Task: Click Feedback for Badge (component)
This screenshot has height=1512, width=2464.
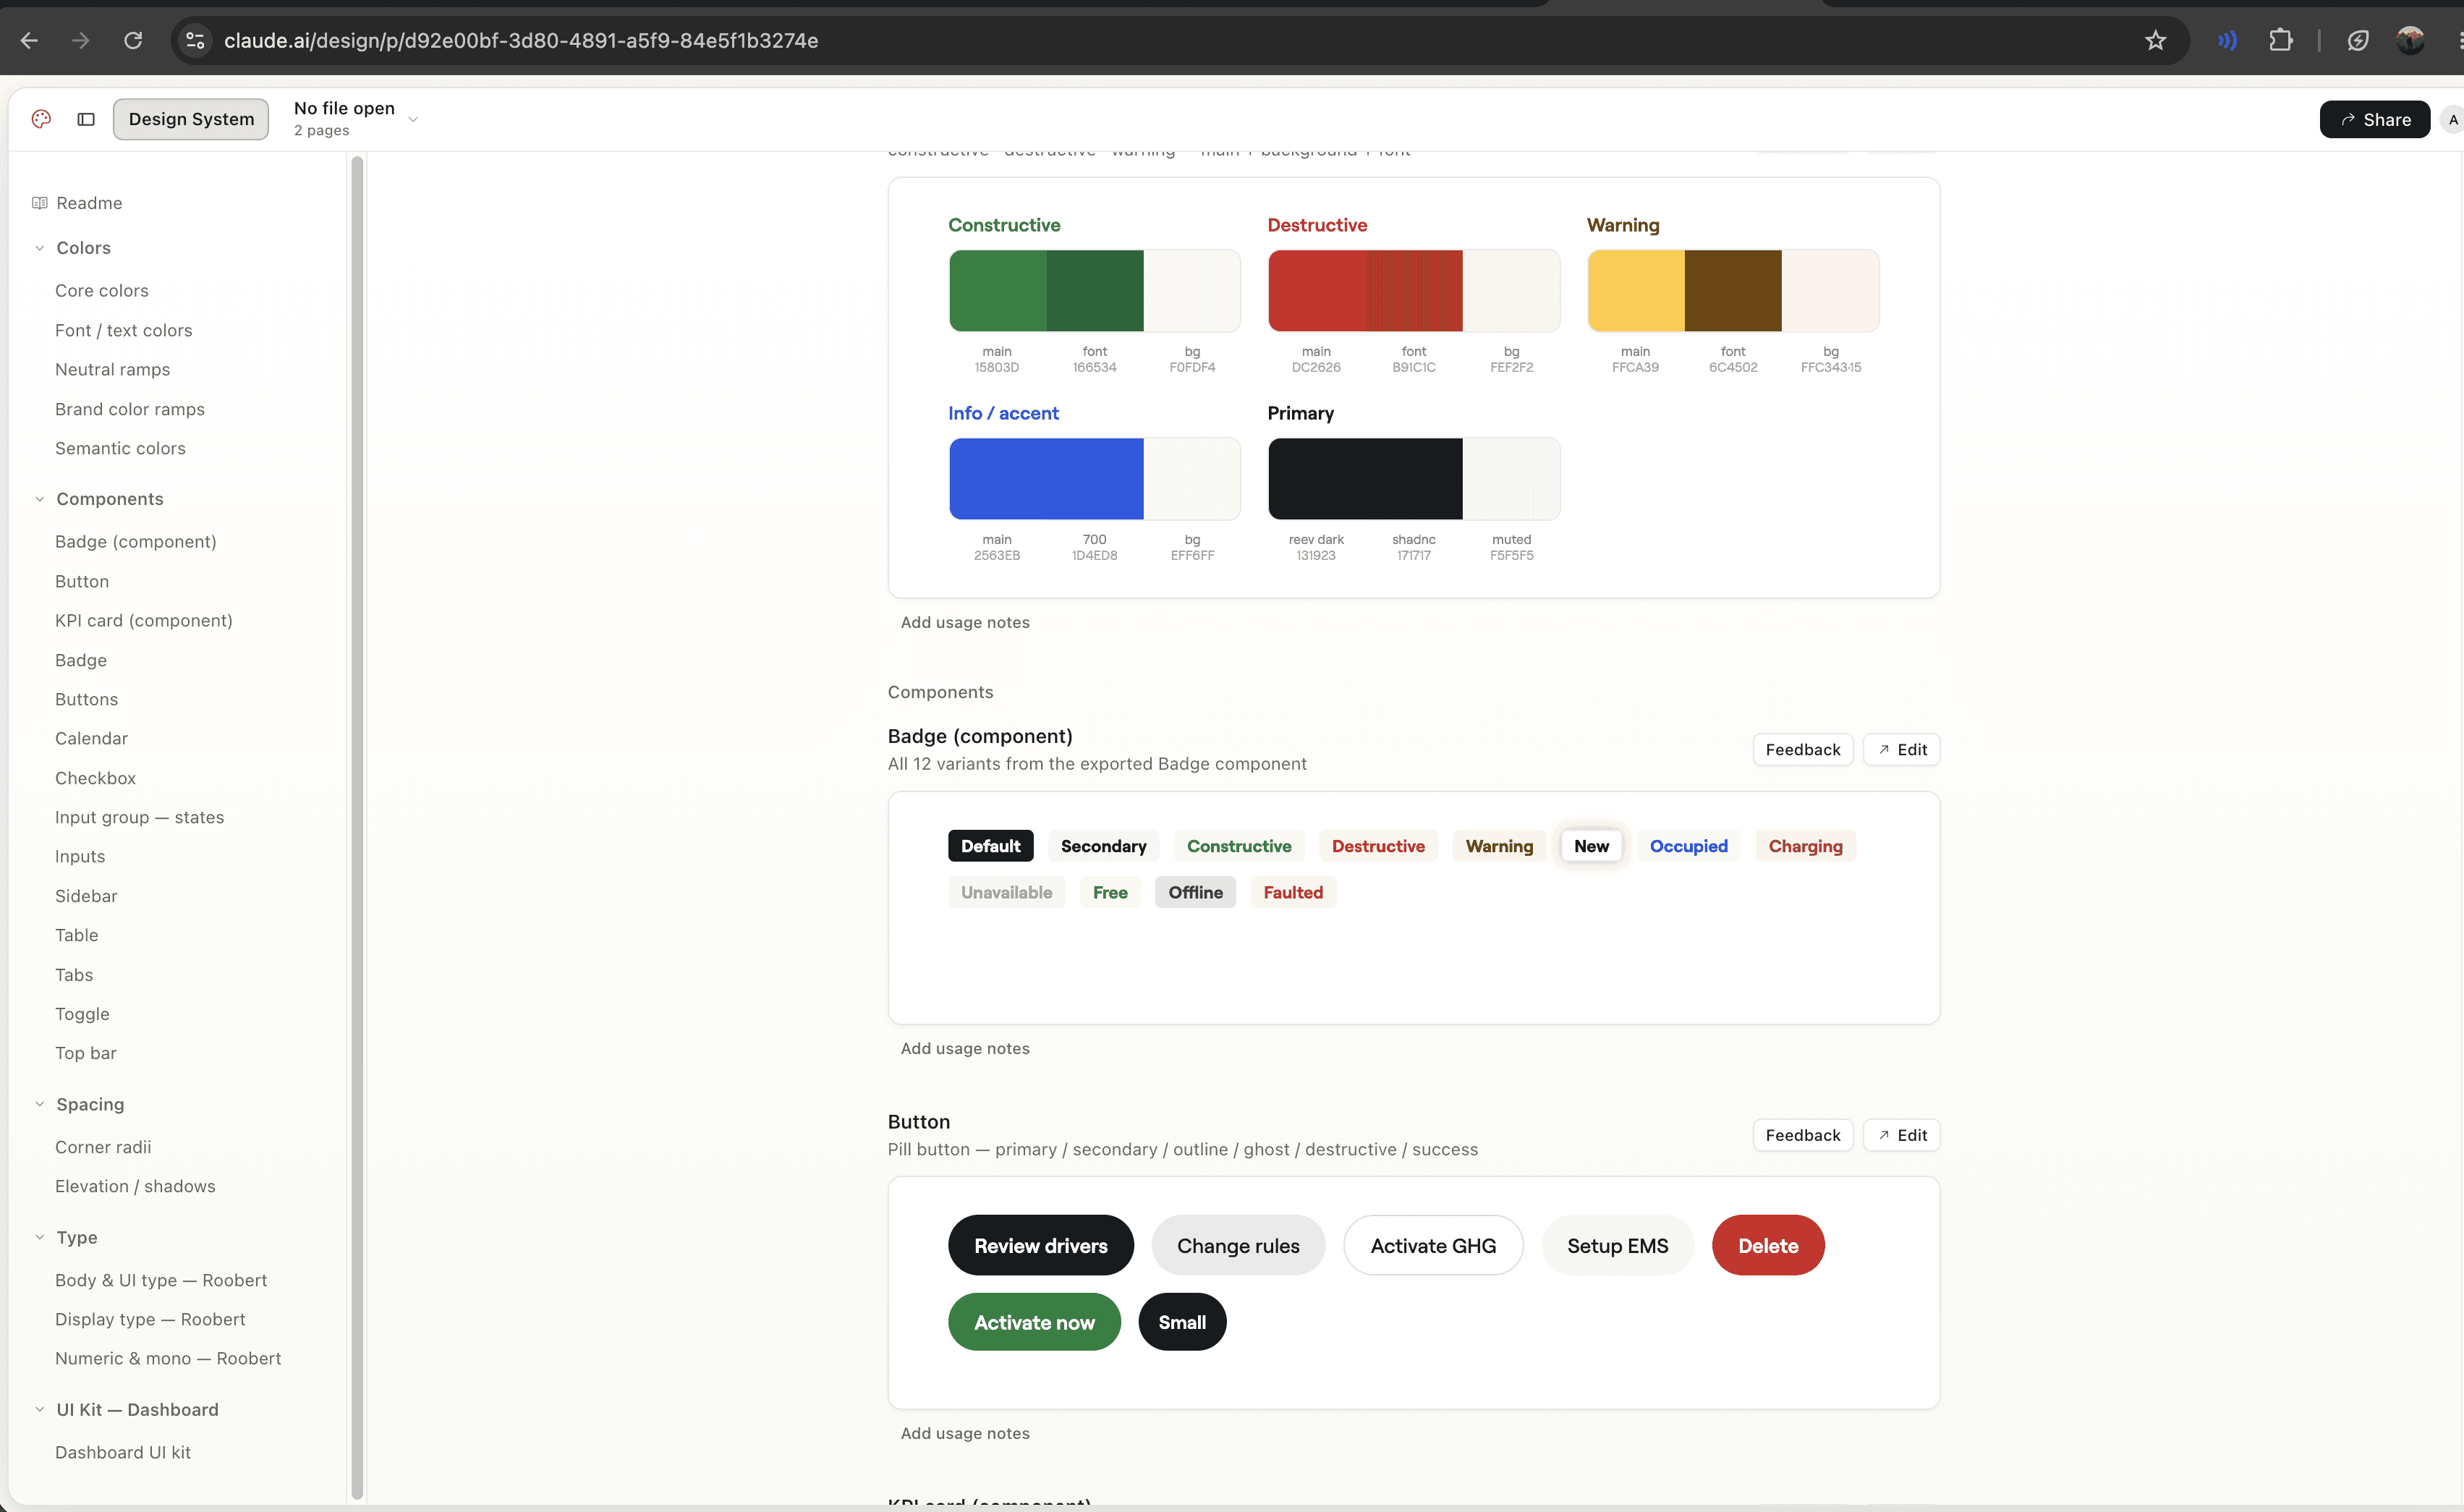Action: click(1803, 750)
